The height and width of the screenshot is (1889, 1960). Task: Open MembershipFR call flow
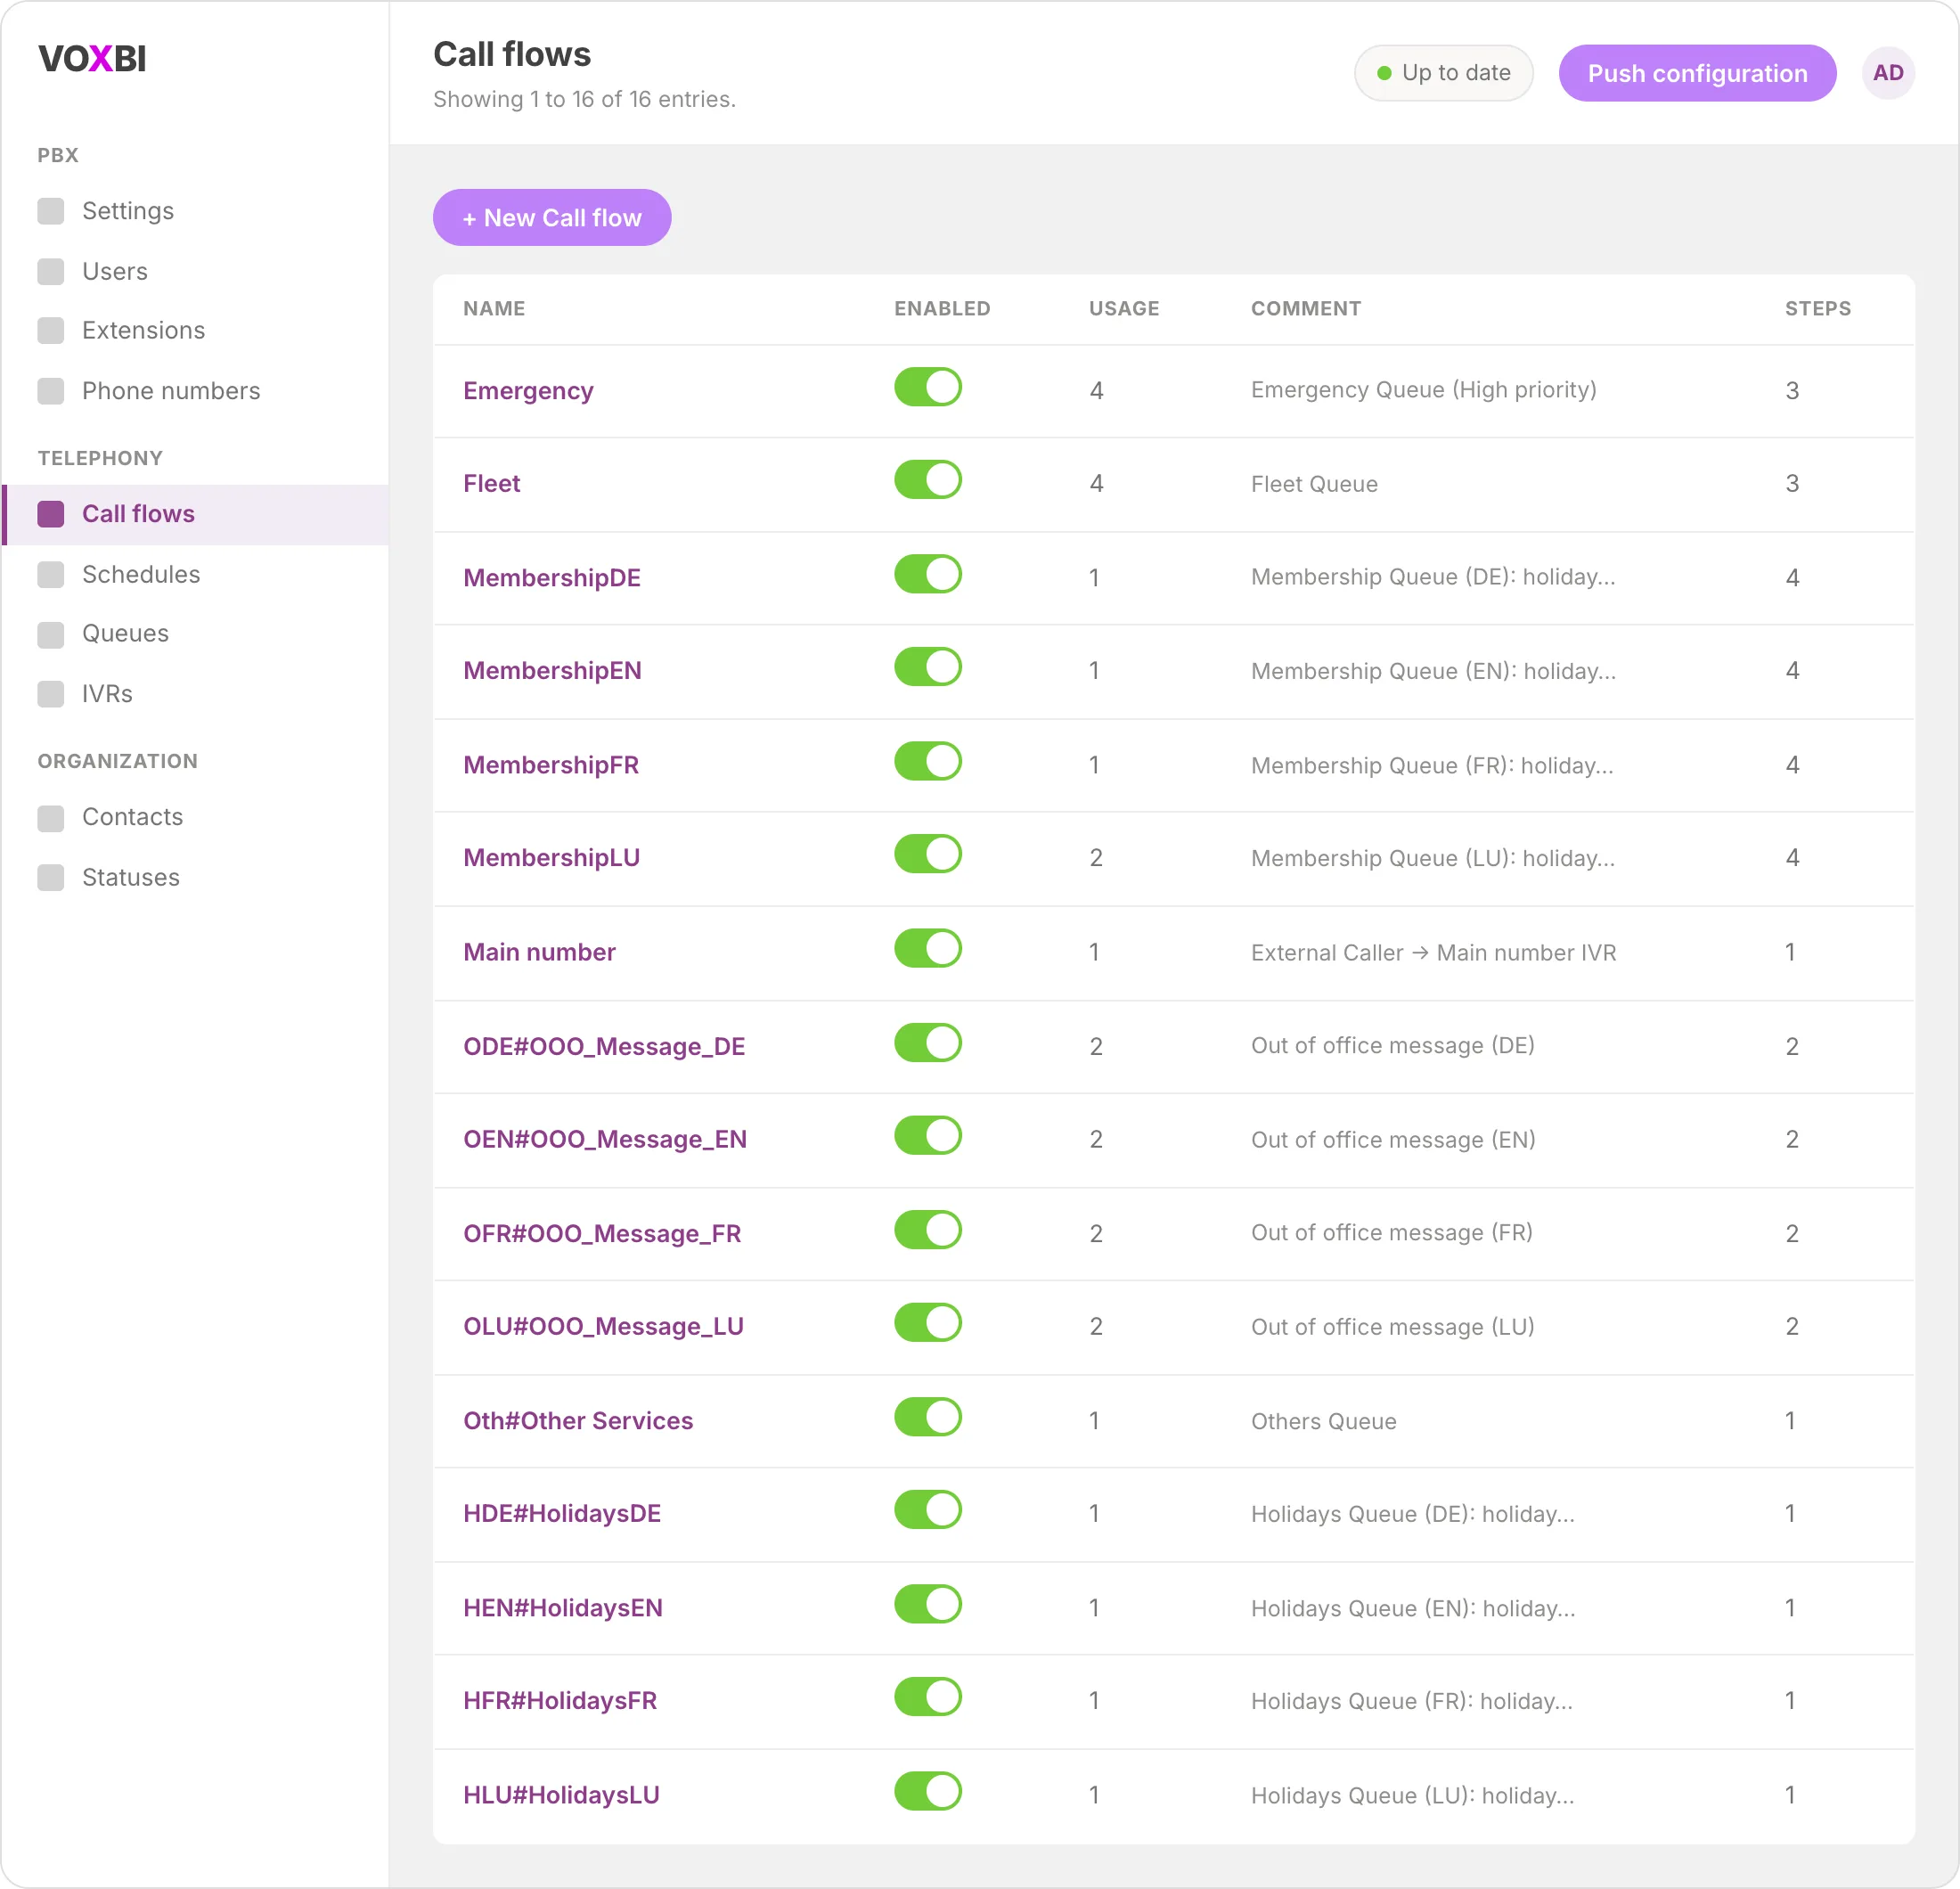[551, 765]
